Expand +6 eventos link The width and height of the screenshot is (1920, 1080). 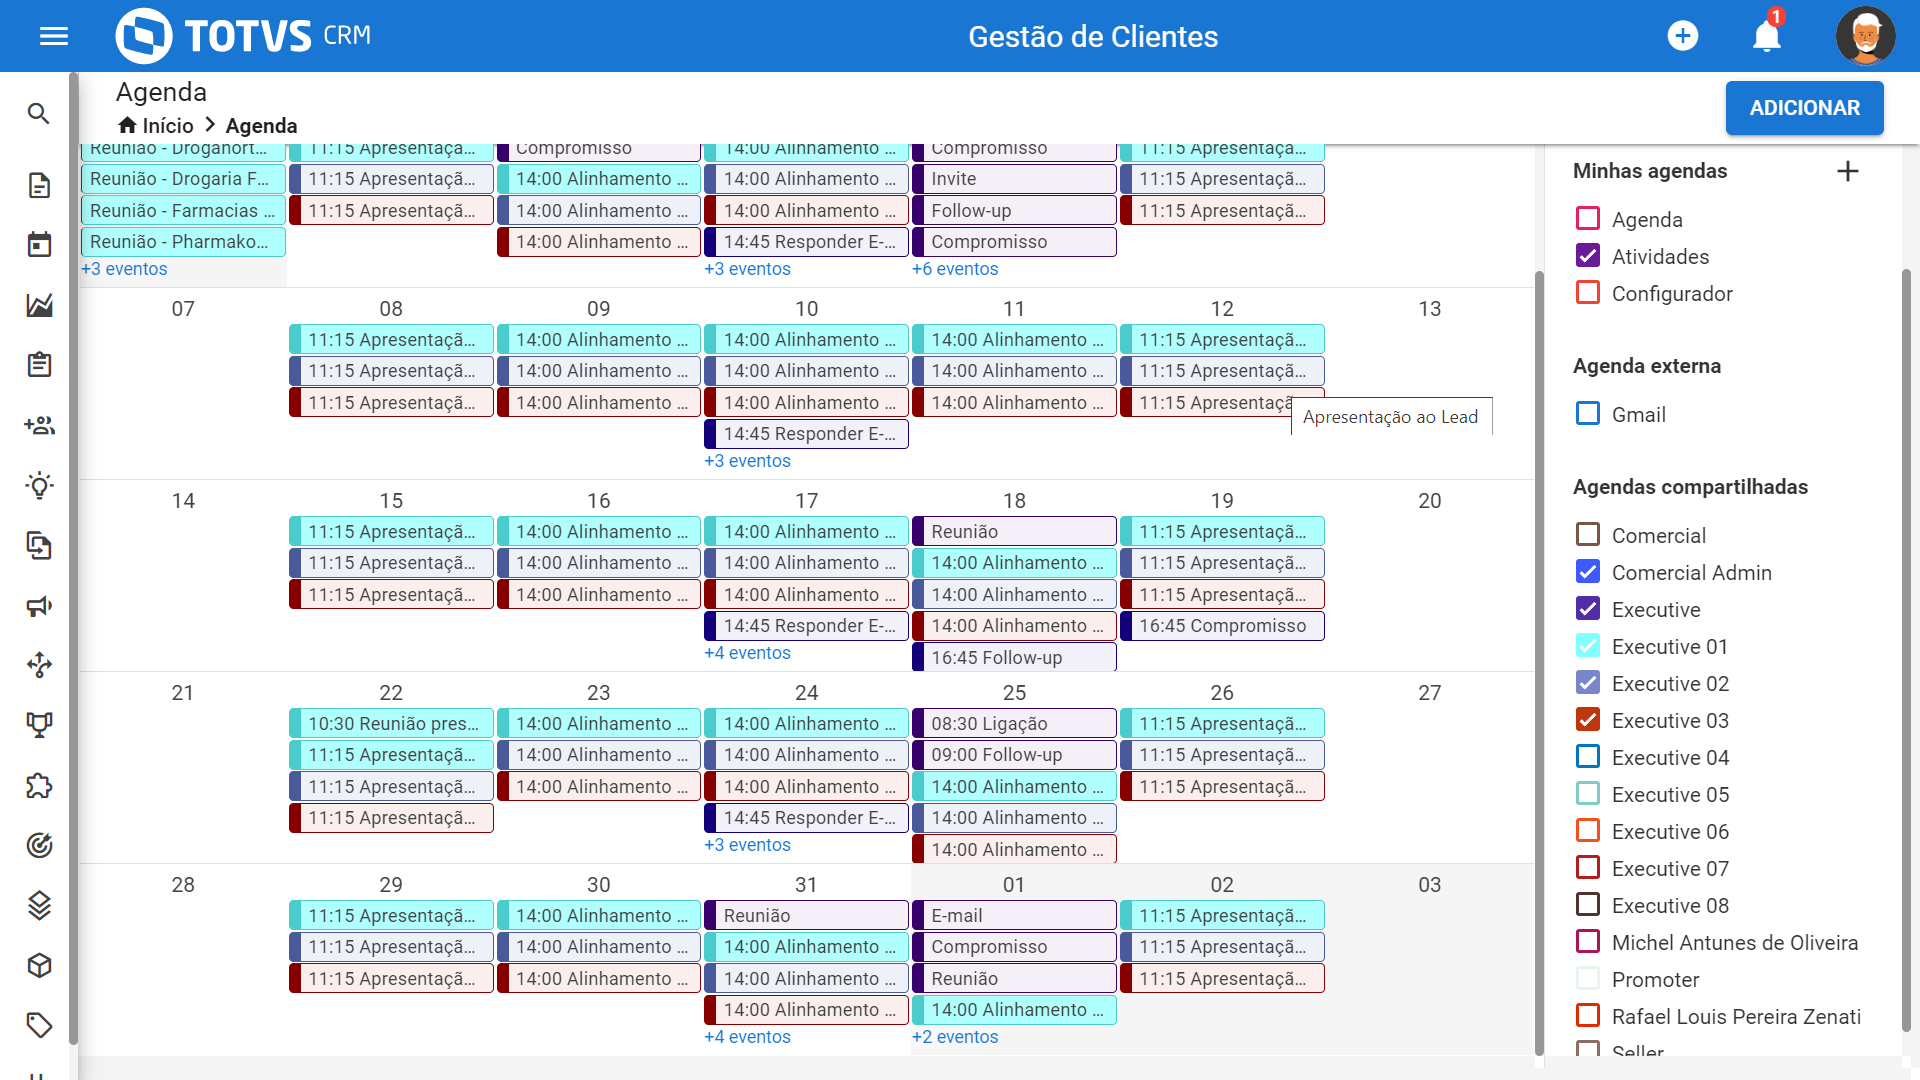[955, 269]
